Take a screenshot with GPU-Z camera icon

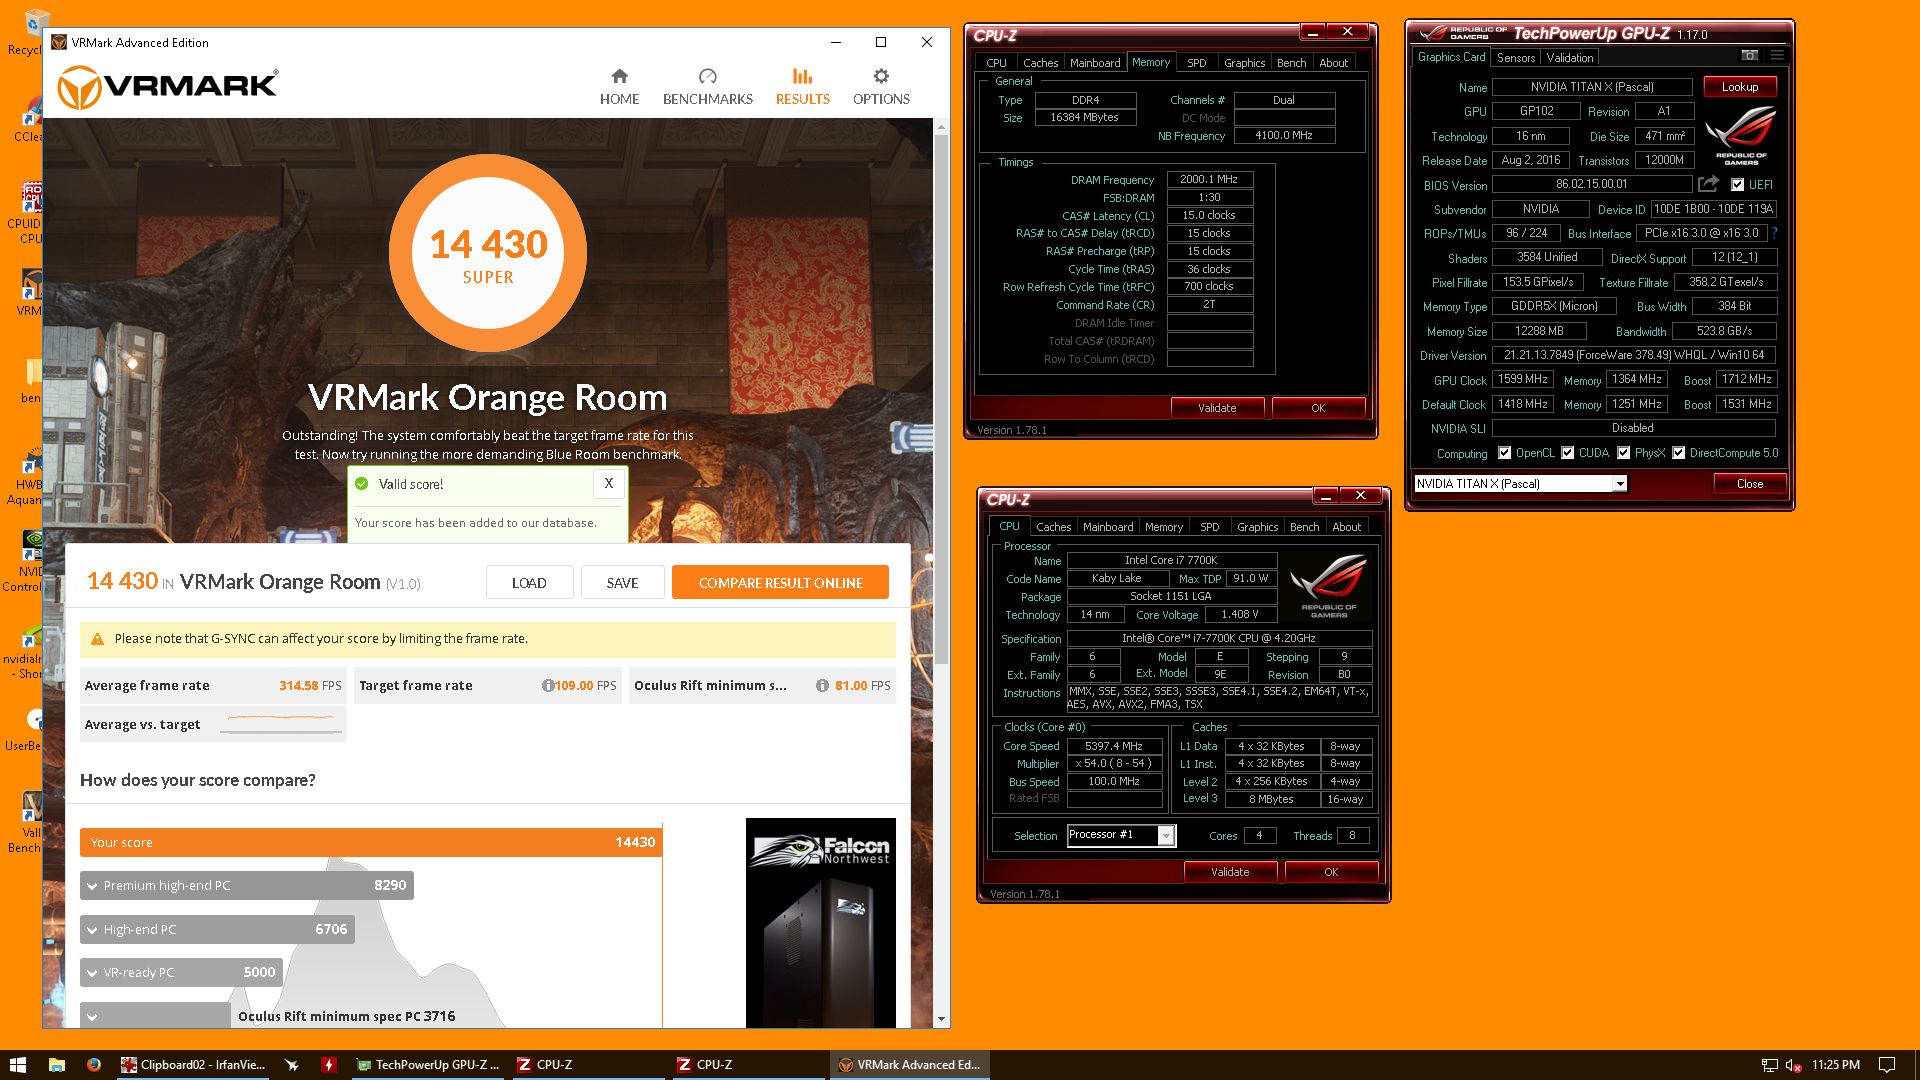point(1749,56)
